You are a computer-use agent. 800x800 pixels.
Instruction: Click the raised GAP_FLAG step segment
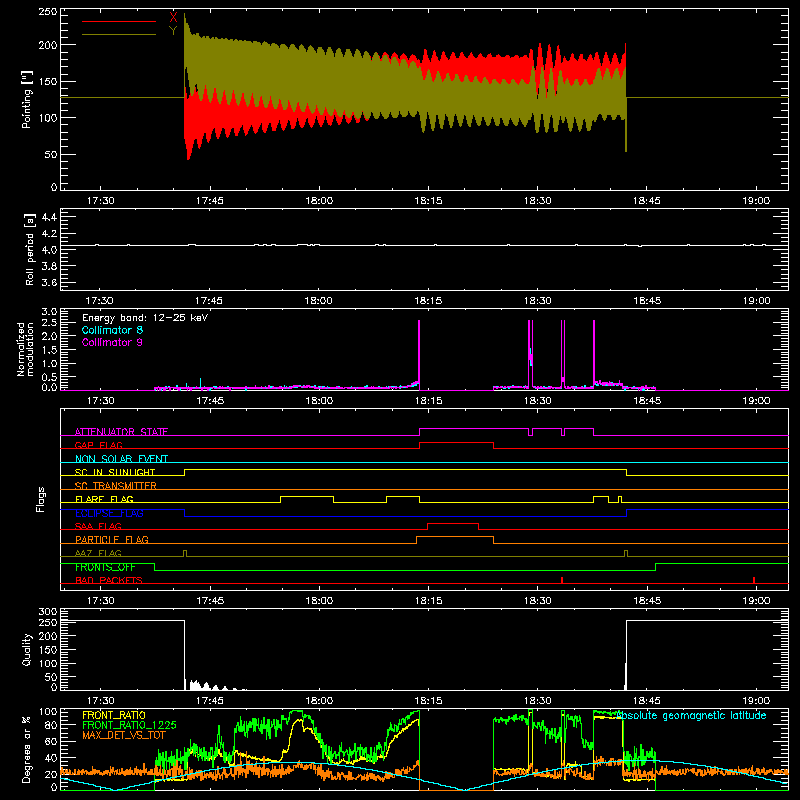[457, 443]
